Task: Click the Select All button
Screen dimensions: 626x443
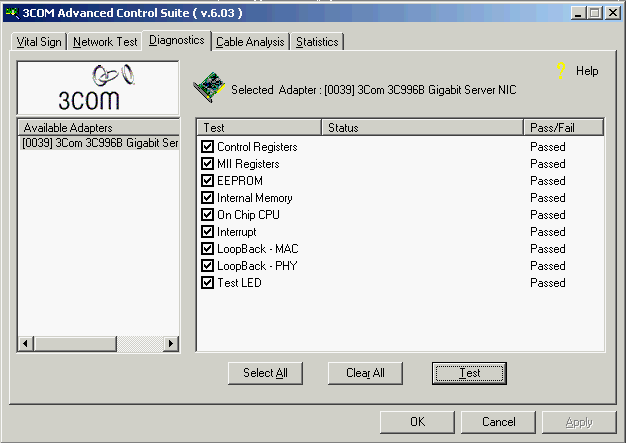Action: pos(265,373)
